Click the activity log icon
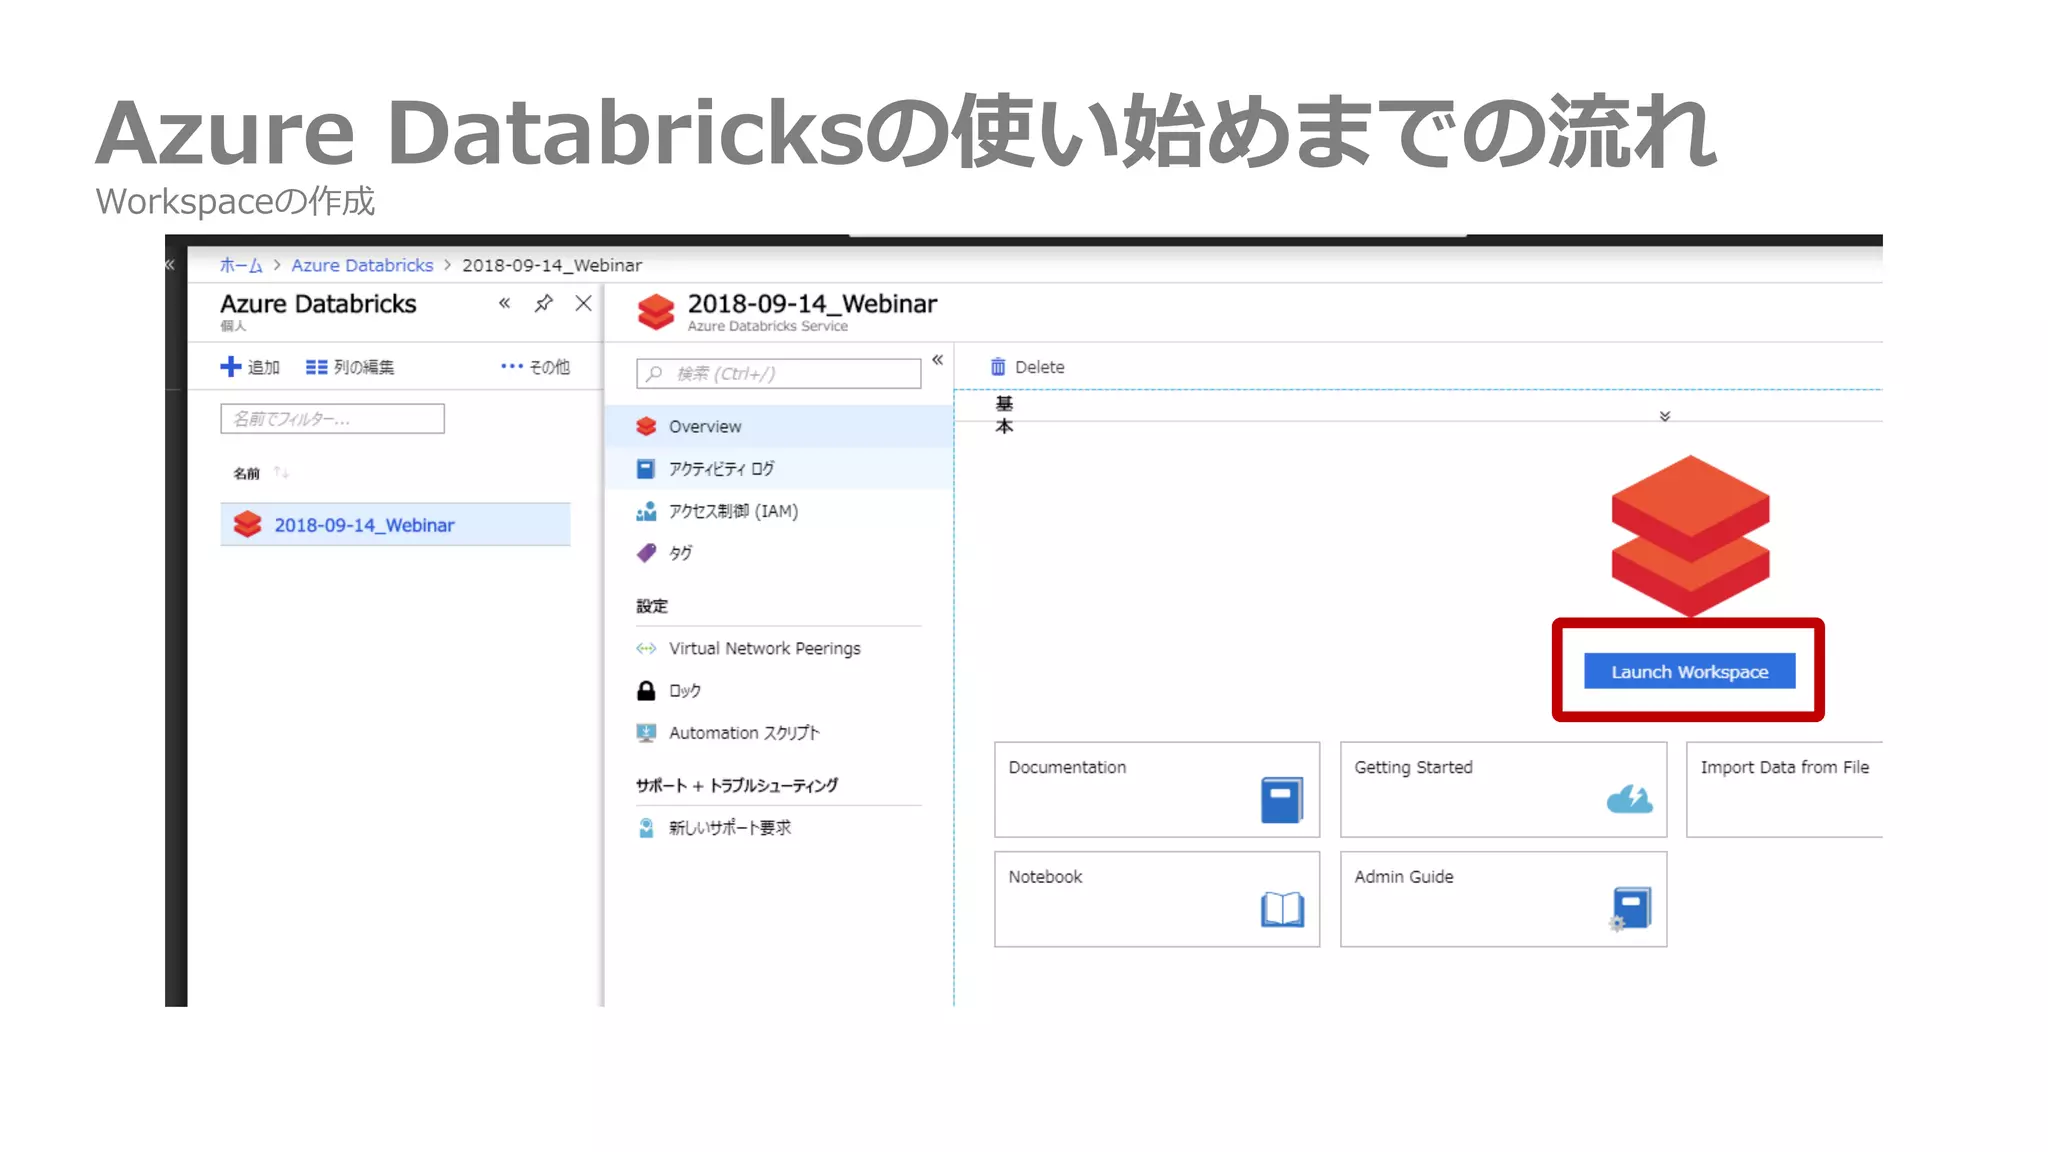 pos(646,468)
